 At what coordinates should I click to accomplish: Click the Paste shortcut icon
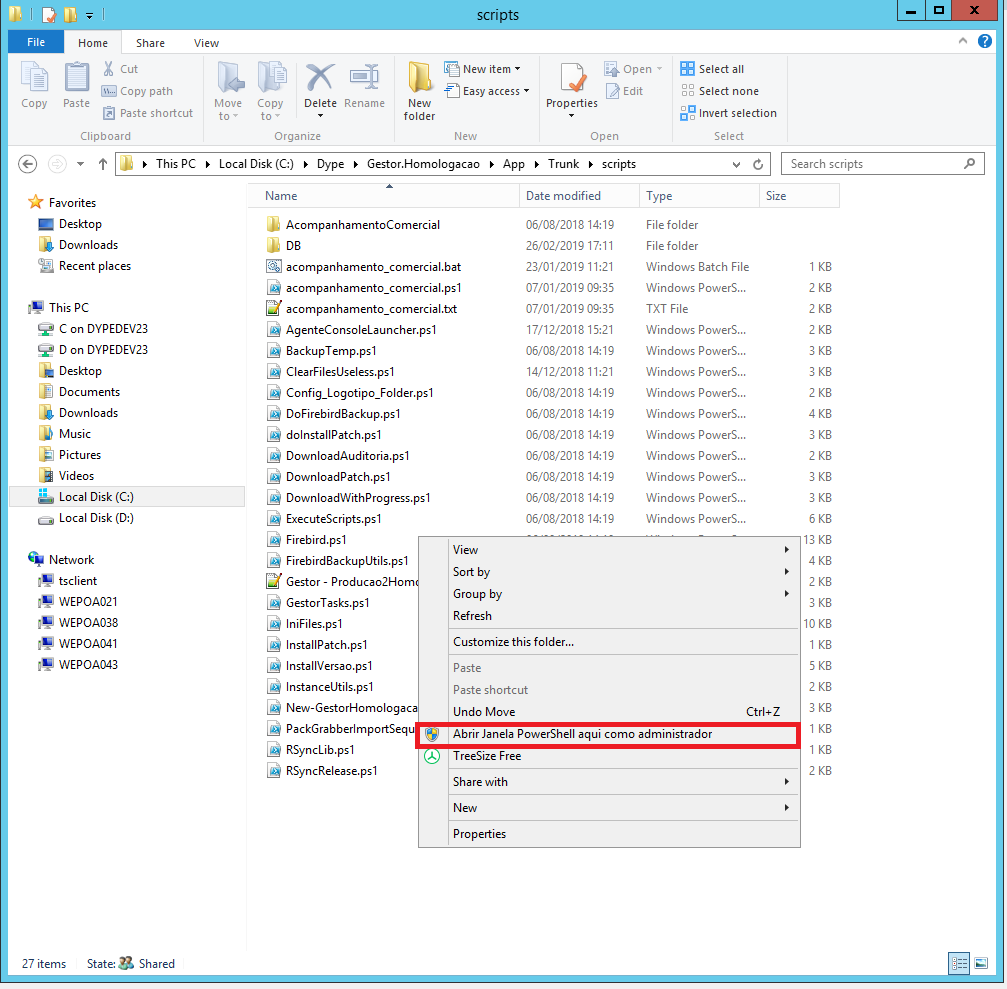coord(109,113)
